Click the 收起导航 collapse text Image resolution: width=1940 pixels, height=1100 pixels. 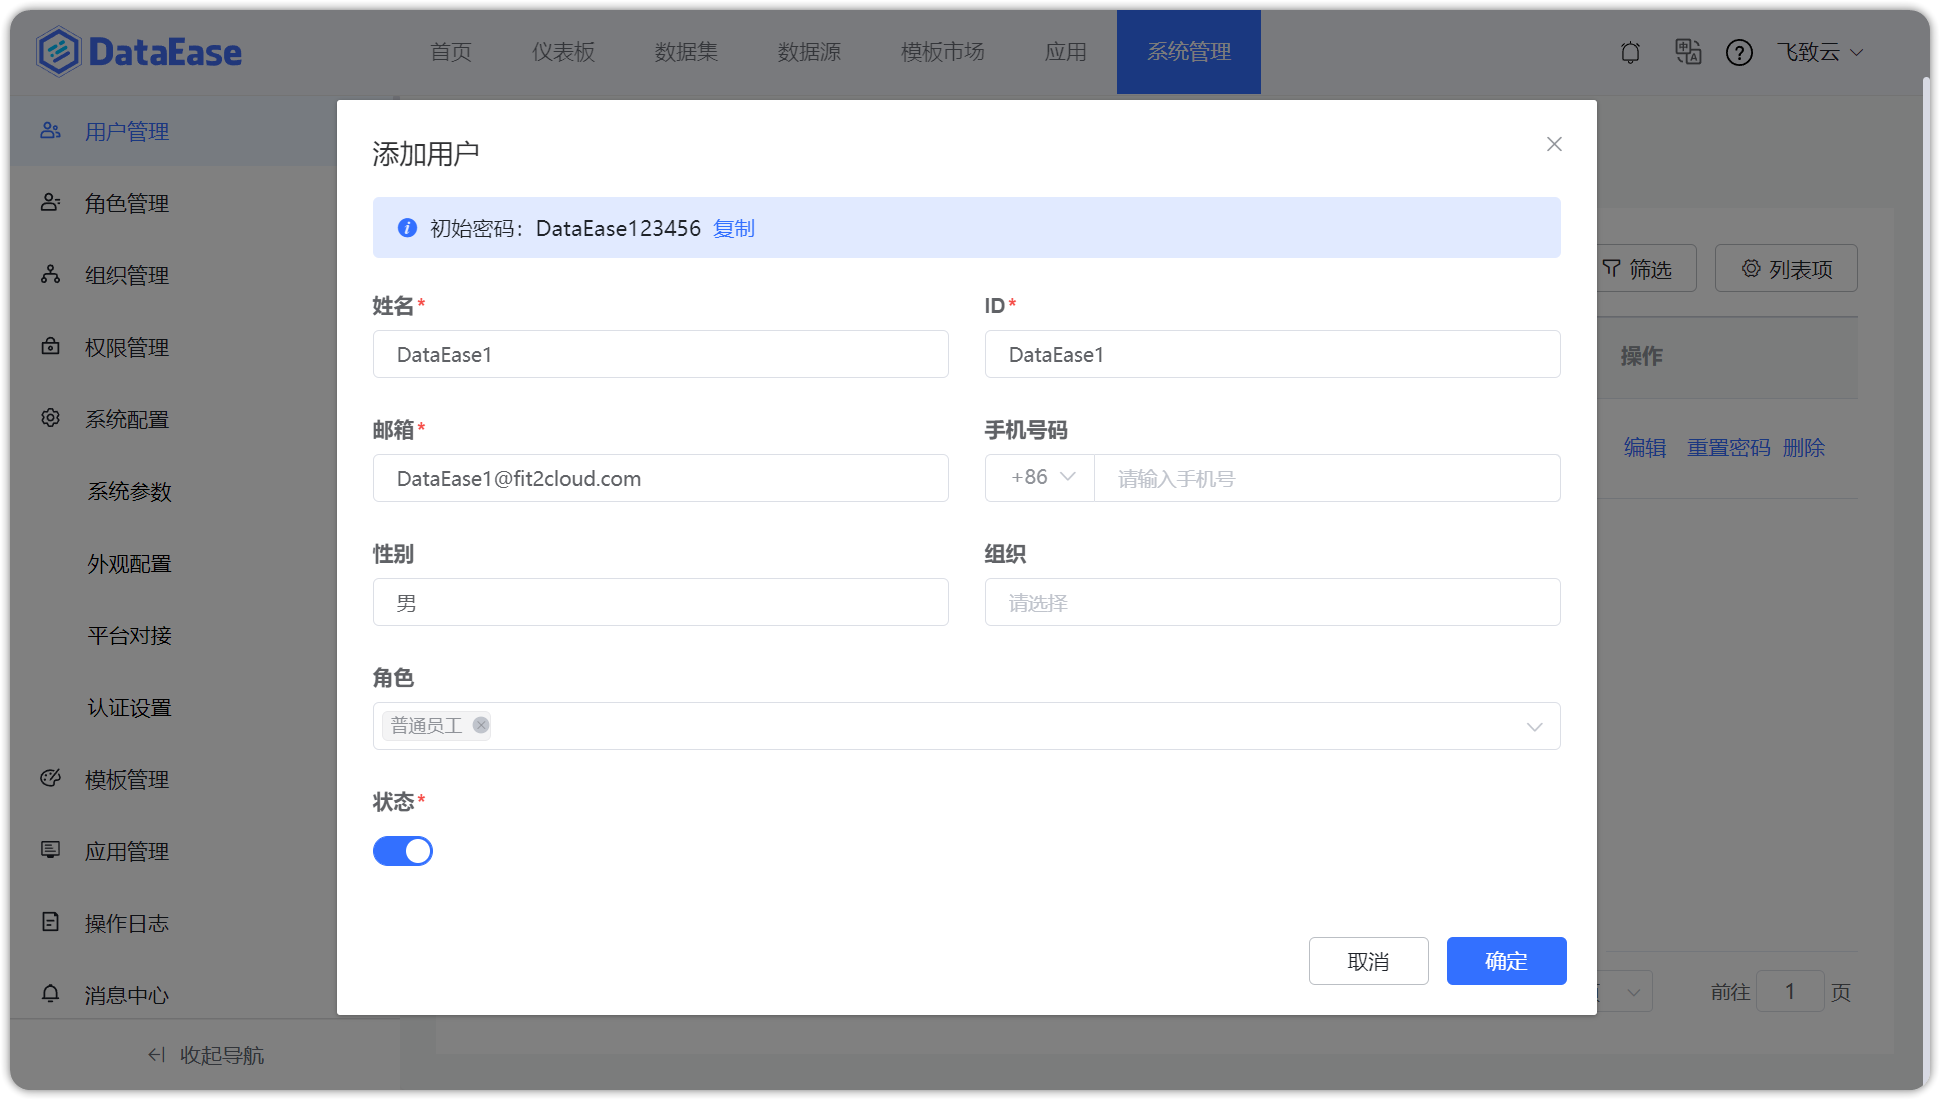coord(222,1055)
